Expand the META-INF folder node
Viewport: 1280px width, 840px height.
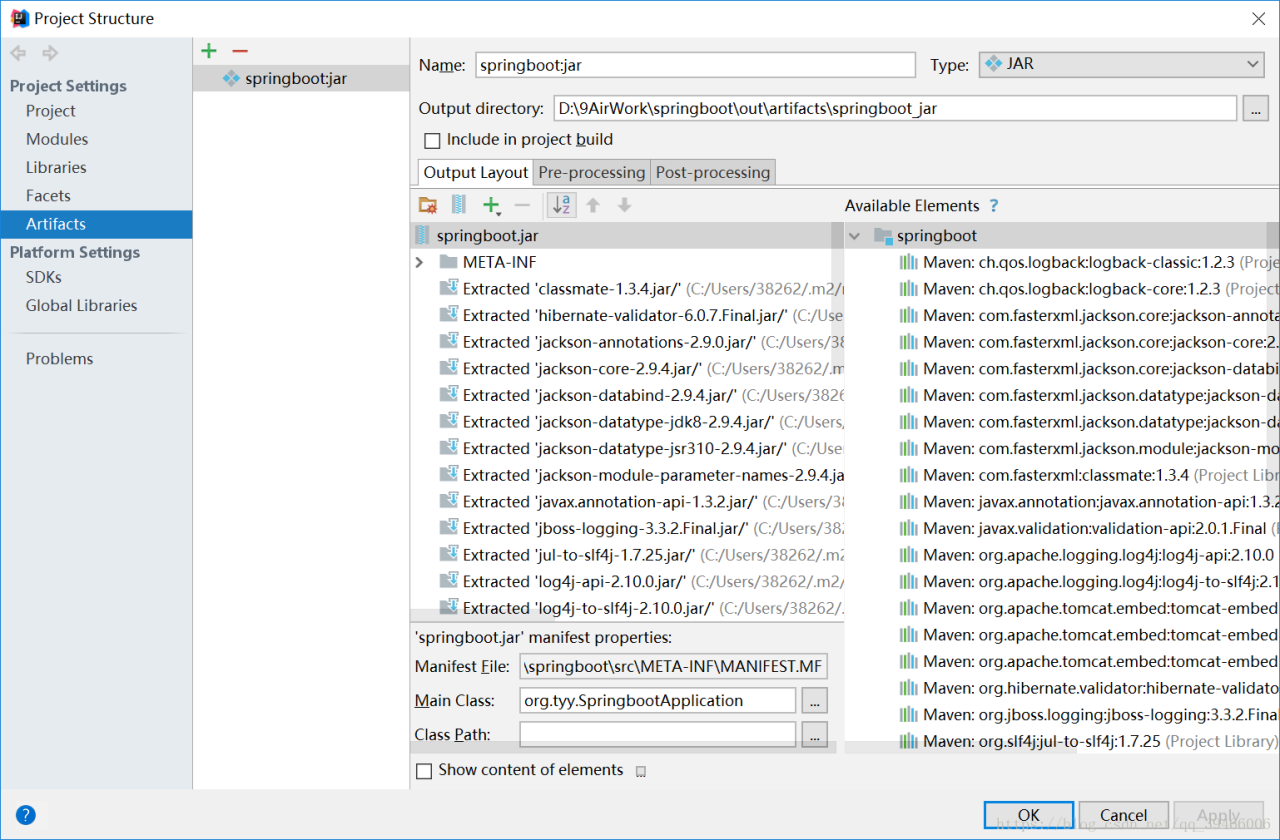[420, 262]
